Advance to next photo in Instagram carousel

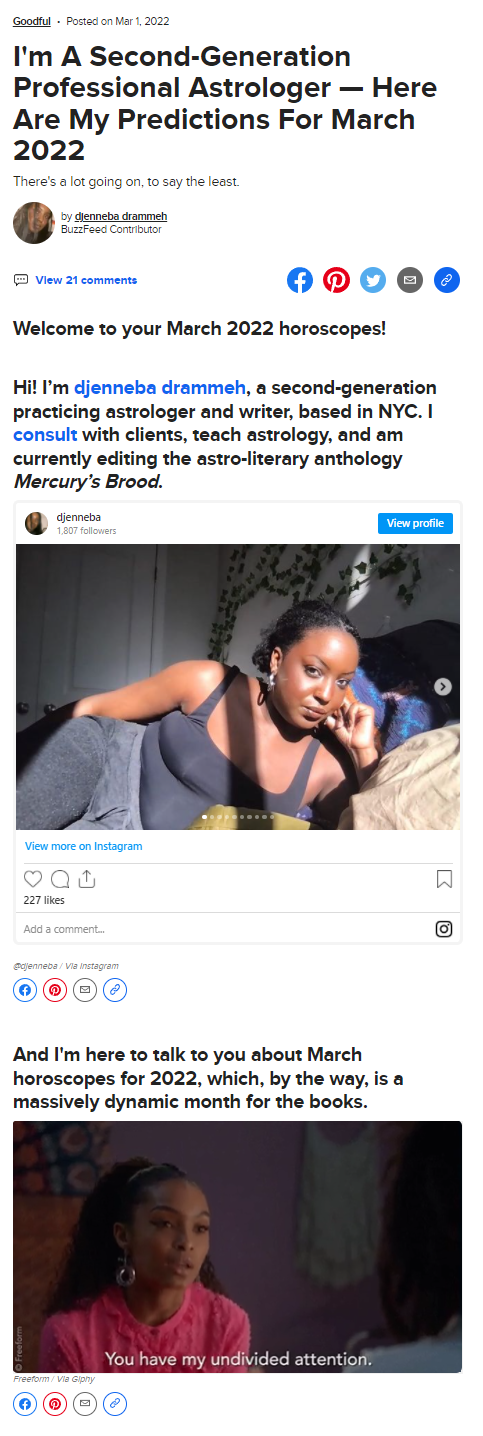[x=444, y=687]
